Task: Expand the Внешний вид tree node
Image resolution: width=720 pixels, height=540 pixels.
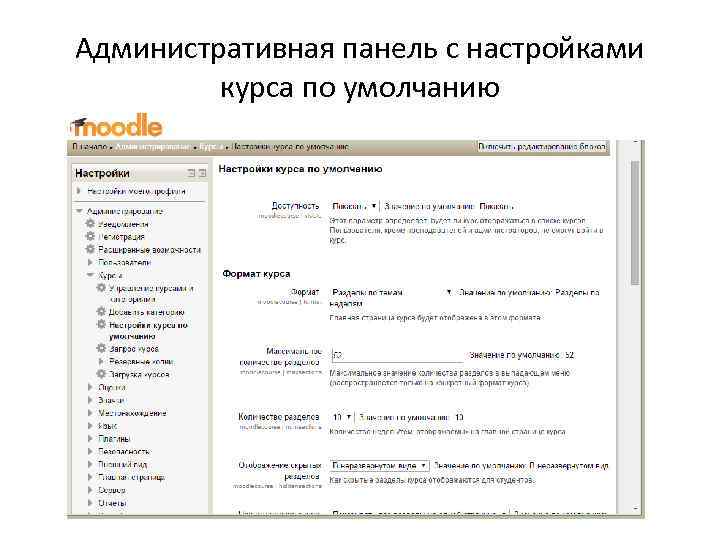Action: 90,465
